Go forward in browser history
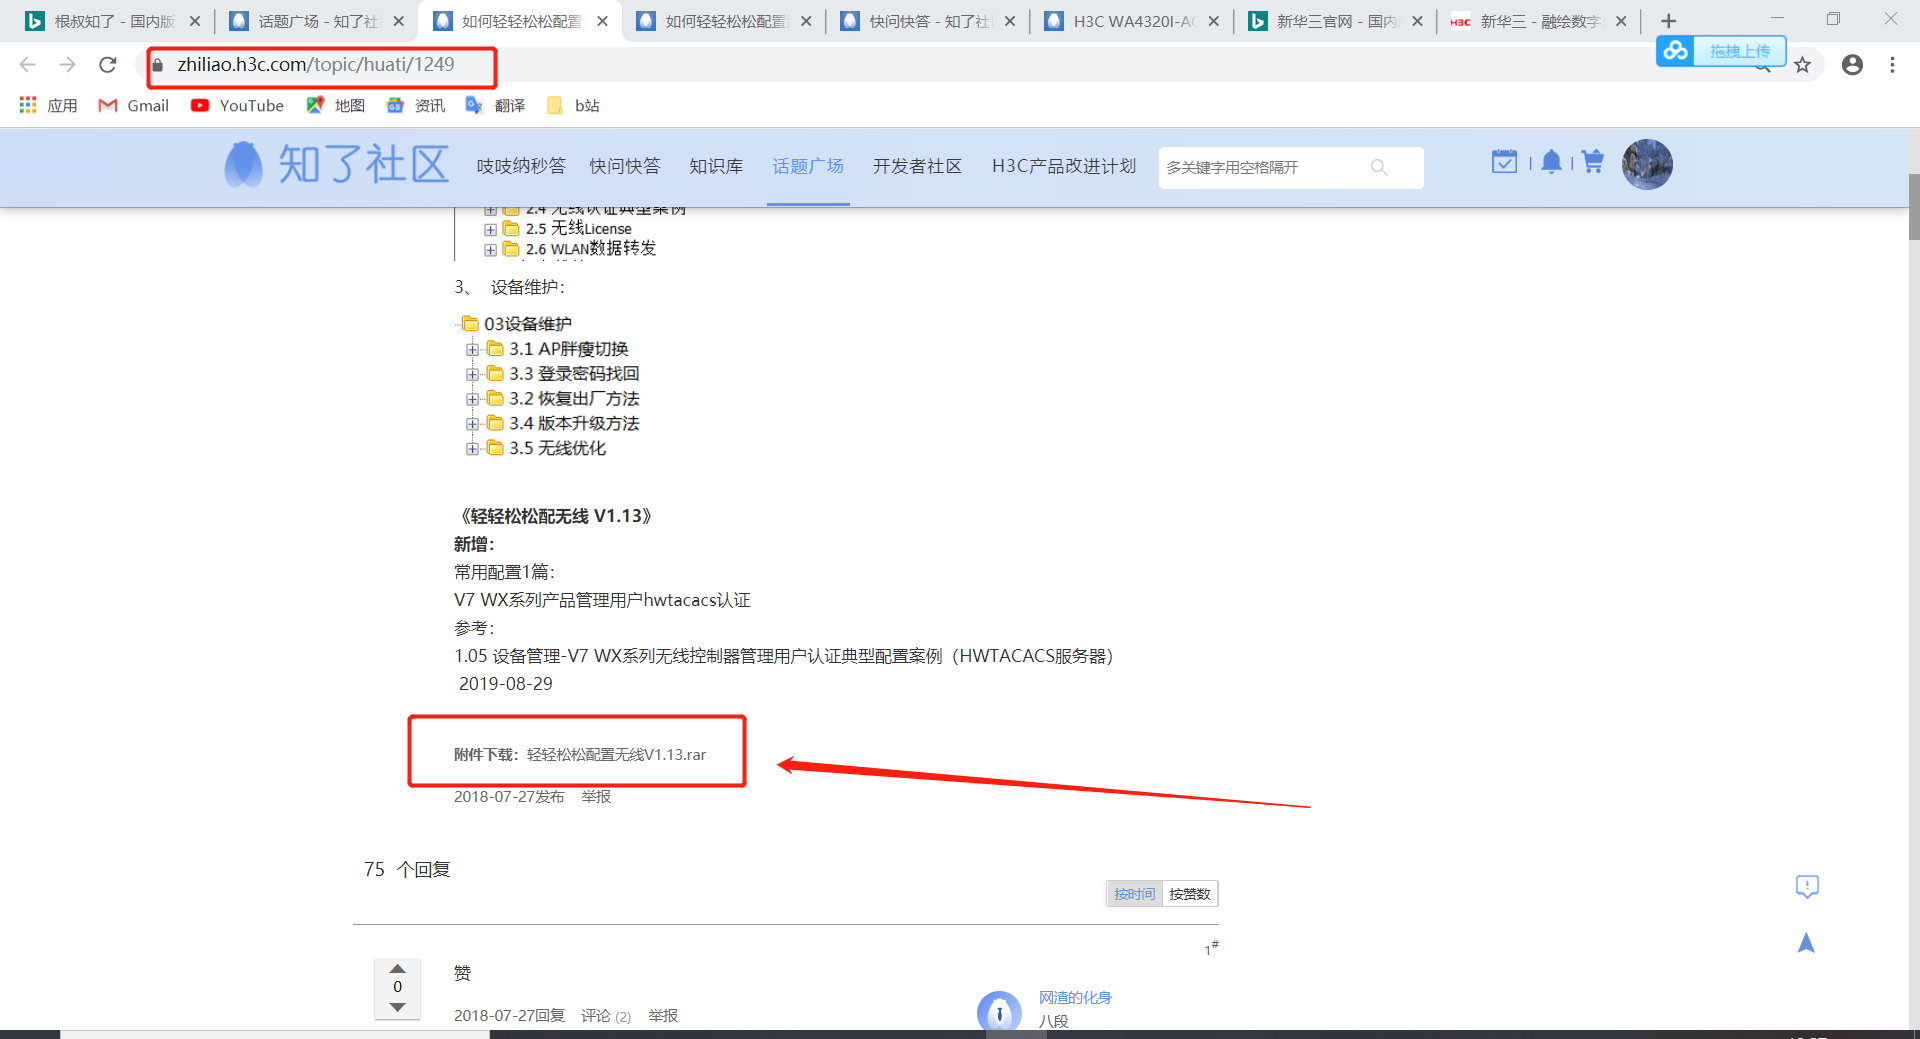Image resolution: width=1920 pixels, height=1039 pixels. point(68,65)
